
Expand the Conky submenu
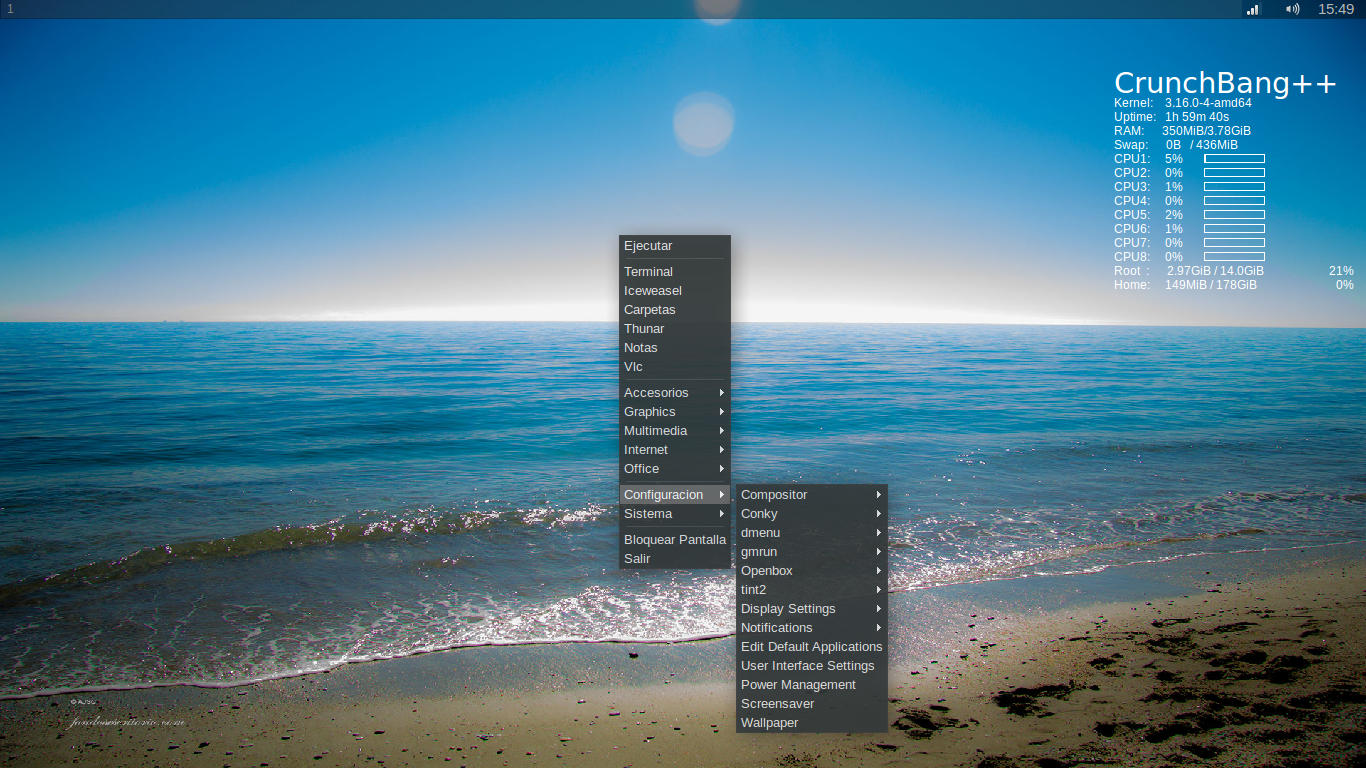pyautogui.click(x=758, y=513)
